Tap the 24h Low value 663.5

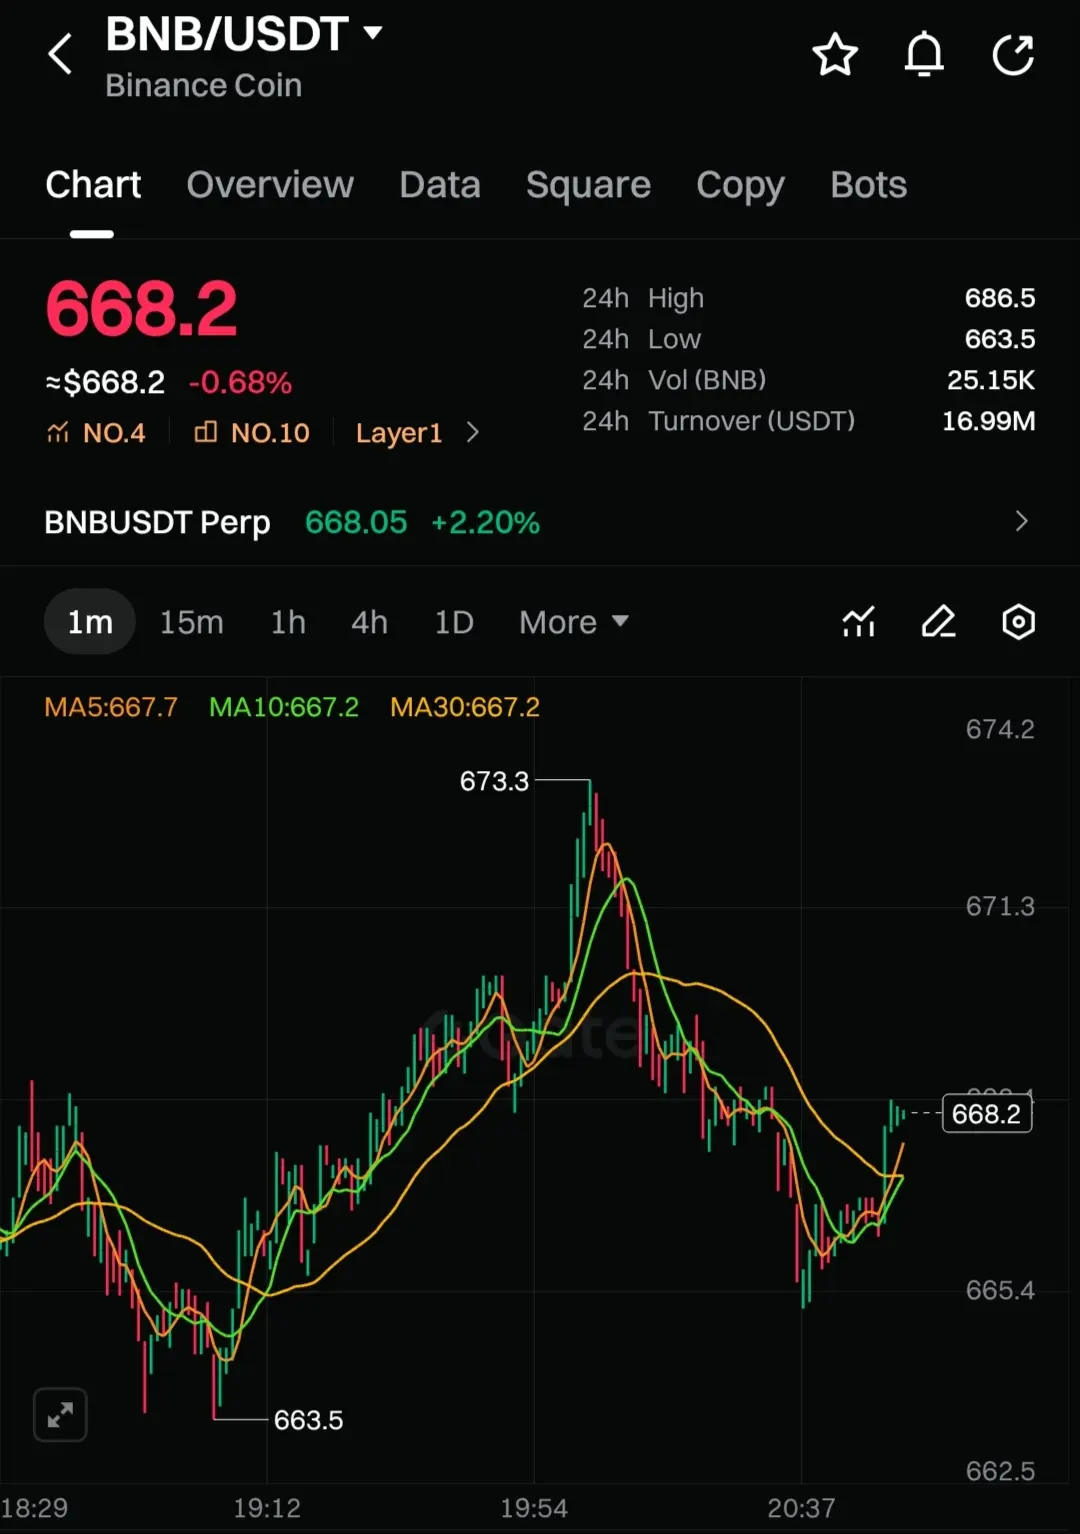pyautogui.click(x=999, y=339)
